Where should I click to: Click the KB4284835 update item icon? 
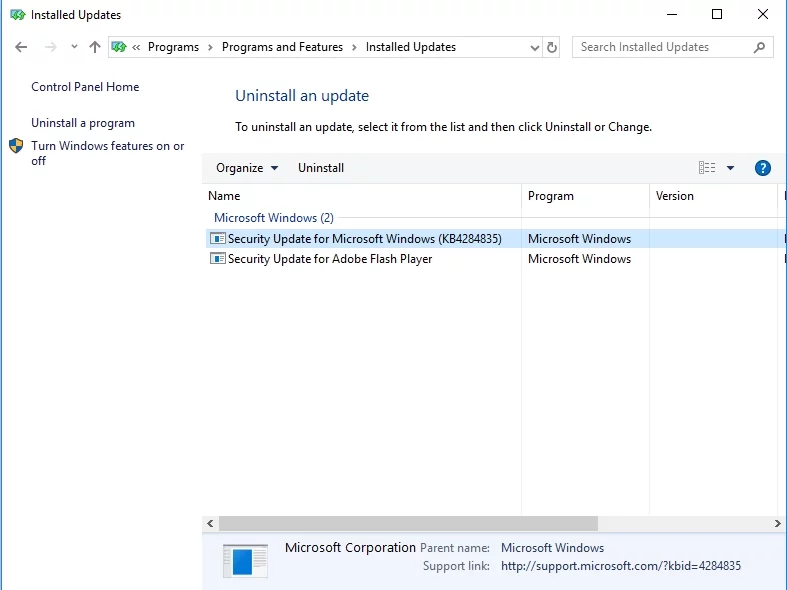click(x=217, y=239)
